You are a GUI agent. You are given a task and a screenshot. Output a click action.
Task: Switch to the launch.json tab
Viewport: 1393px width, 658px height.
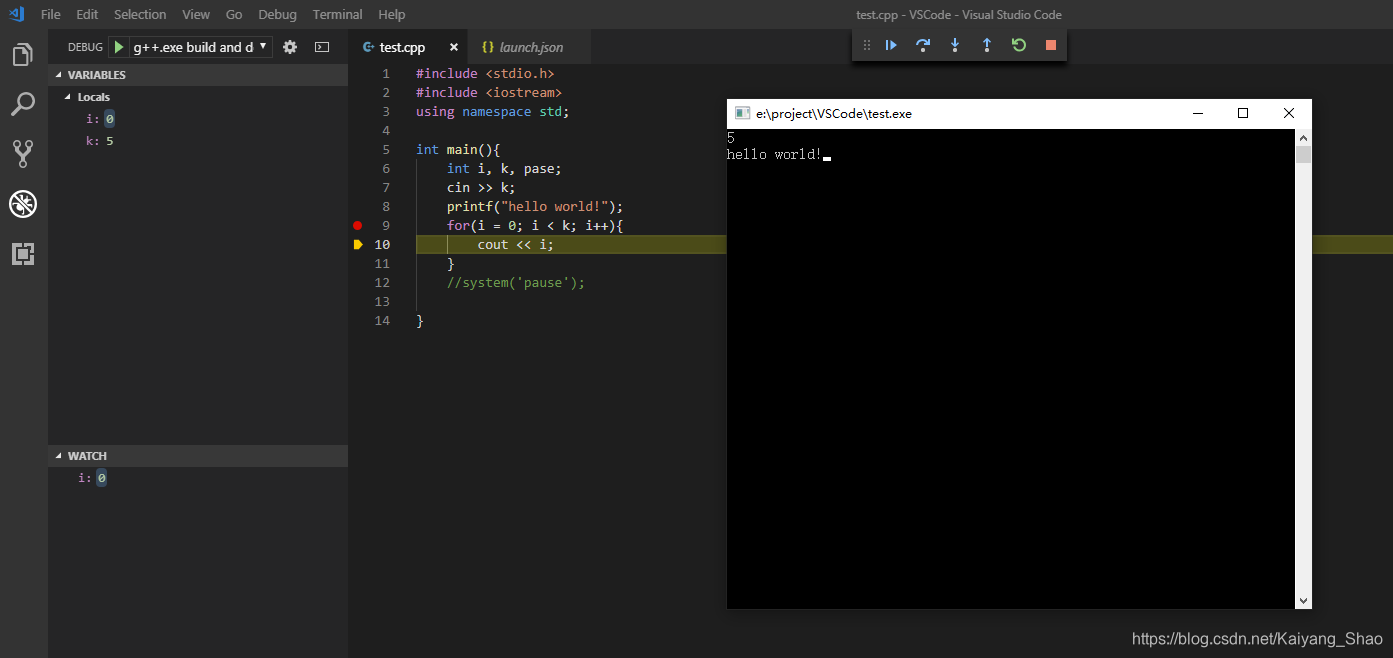pos(531,47)
